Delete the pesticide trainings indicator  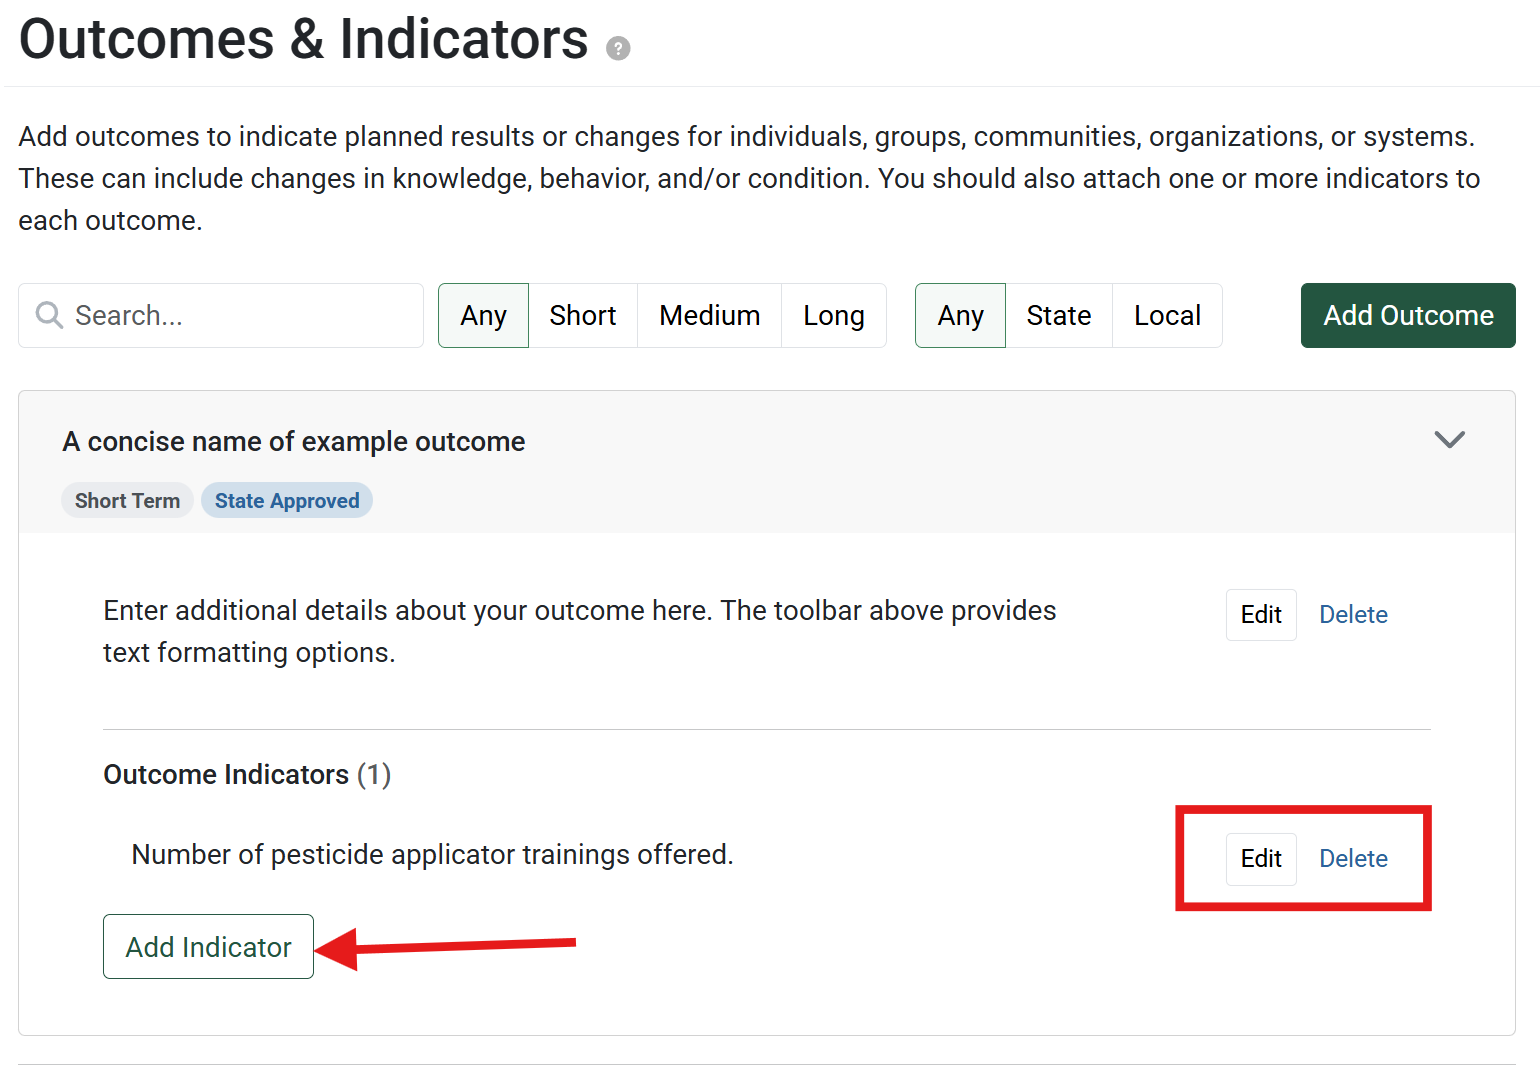click(1353, 859)
